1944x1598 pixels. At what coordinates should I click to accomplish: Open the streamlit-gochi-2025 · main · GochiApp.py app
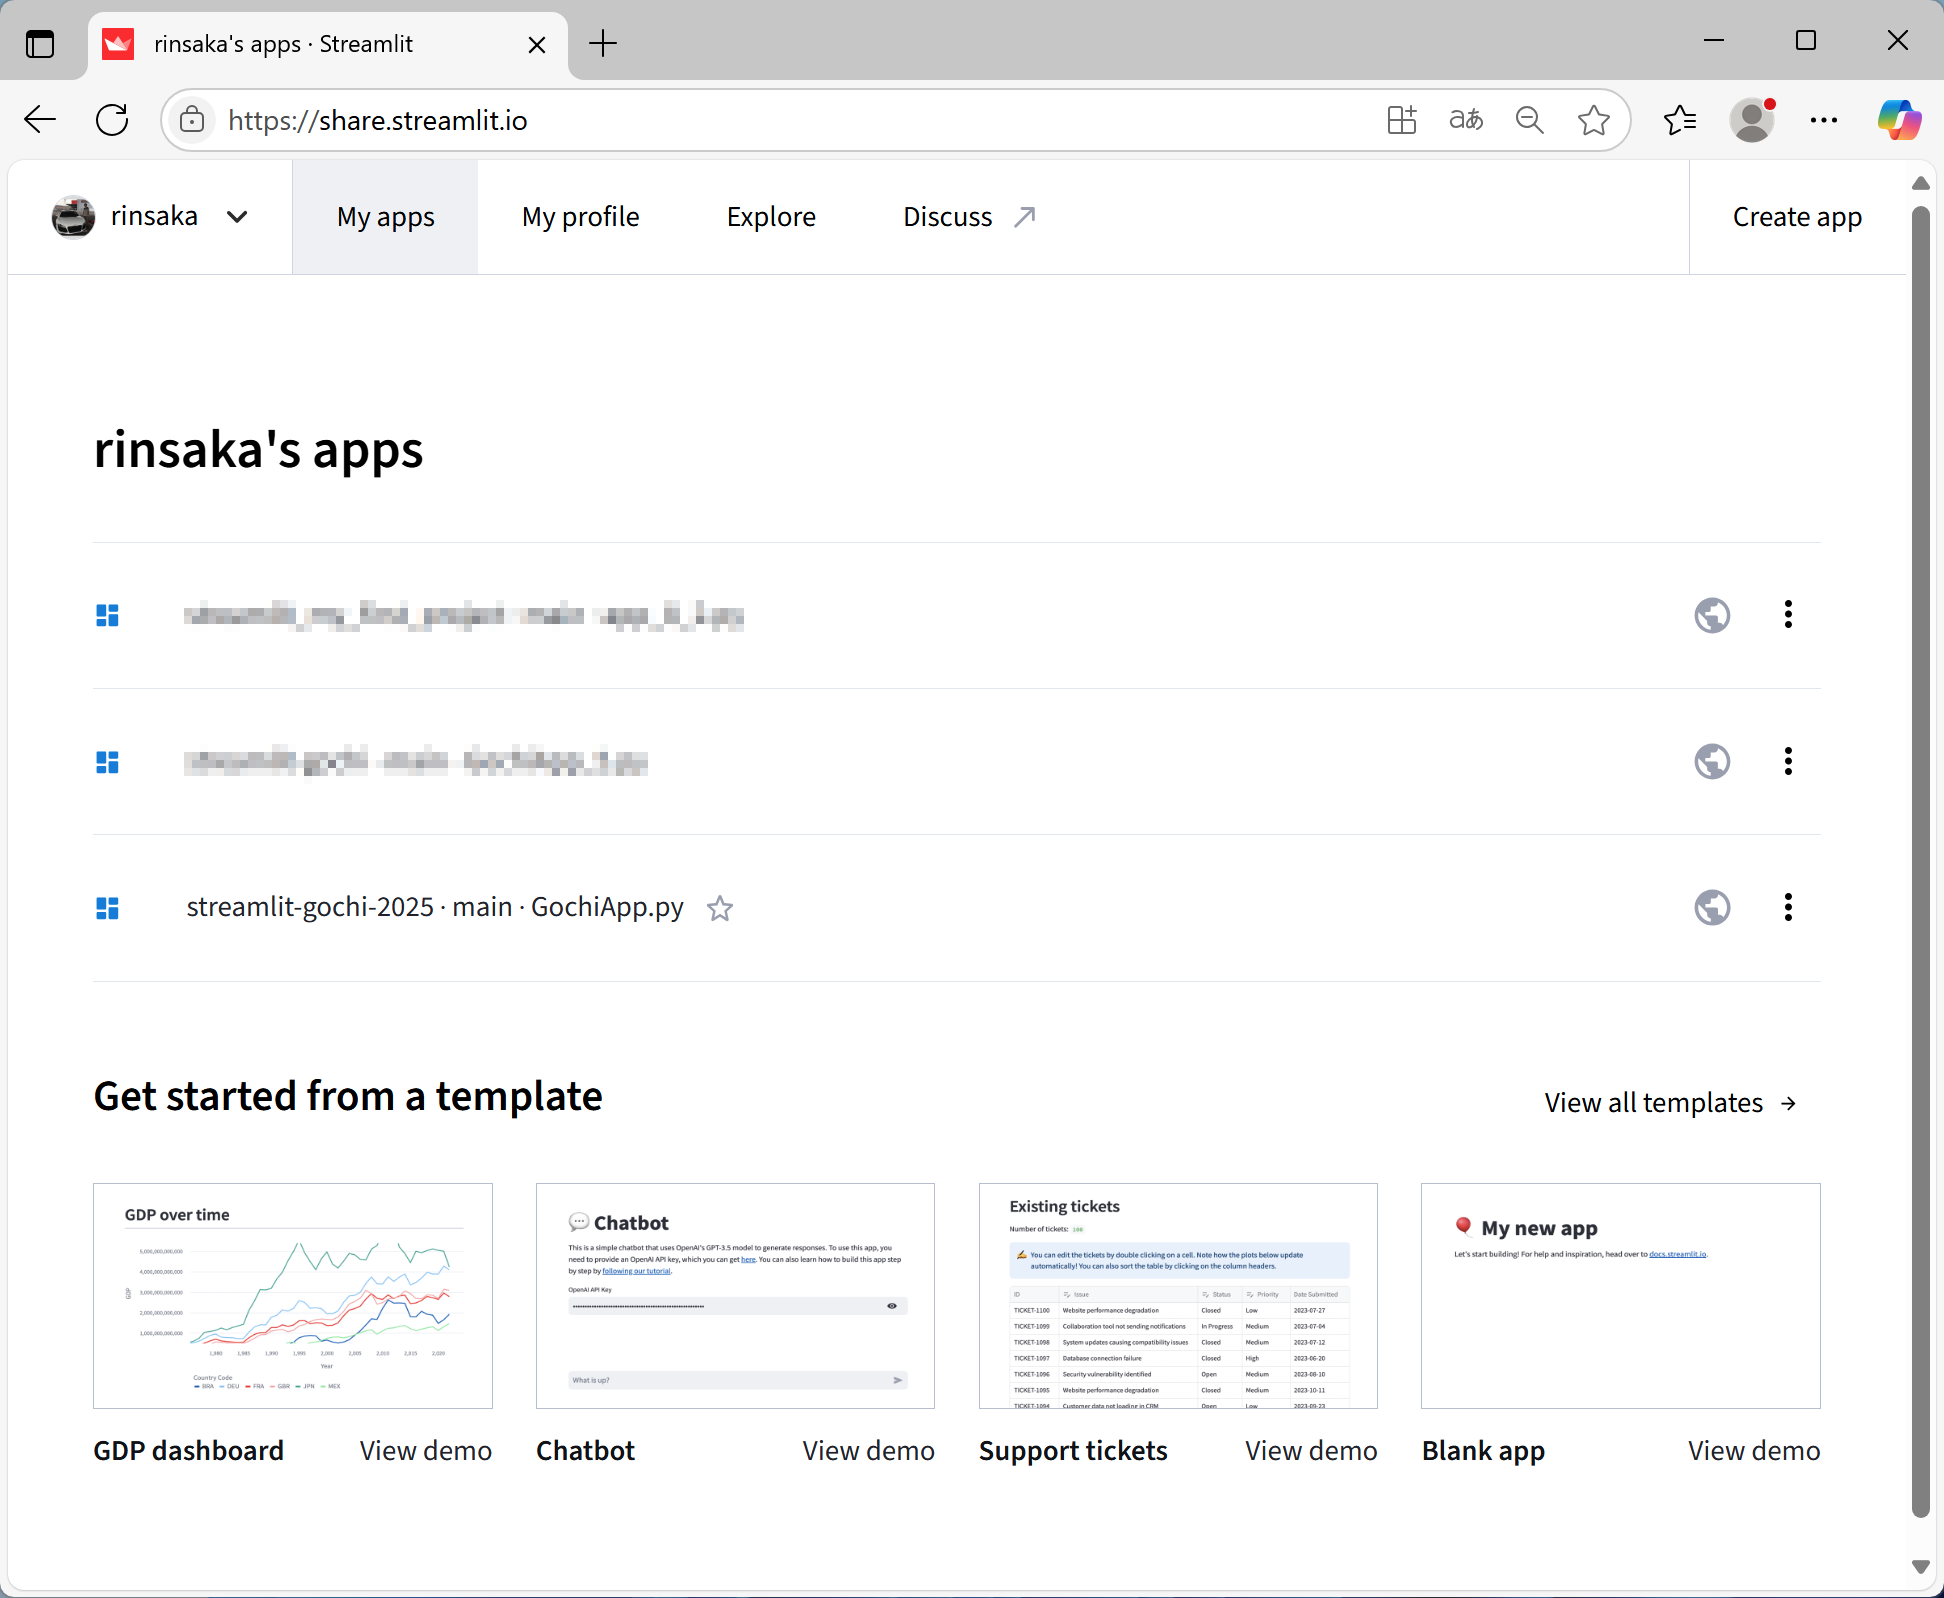click(x=435, y=907)
